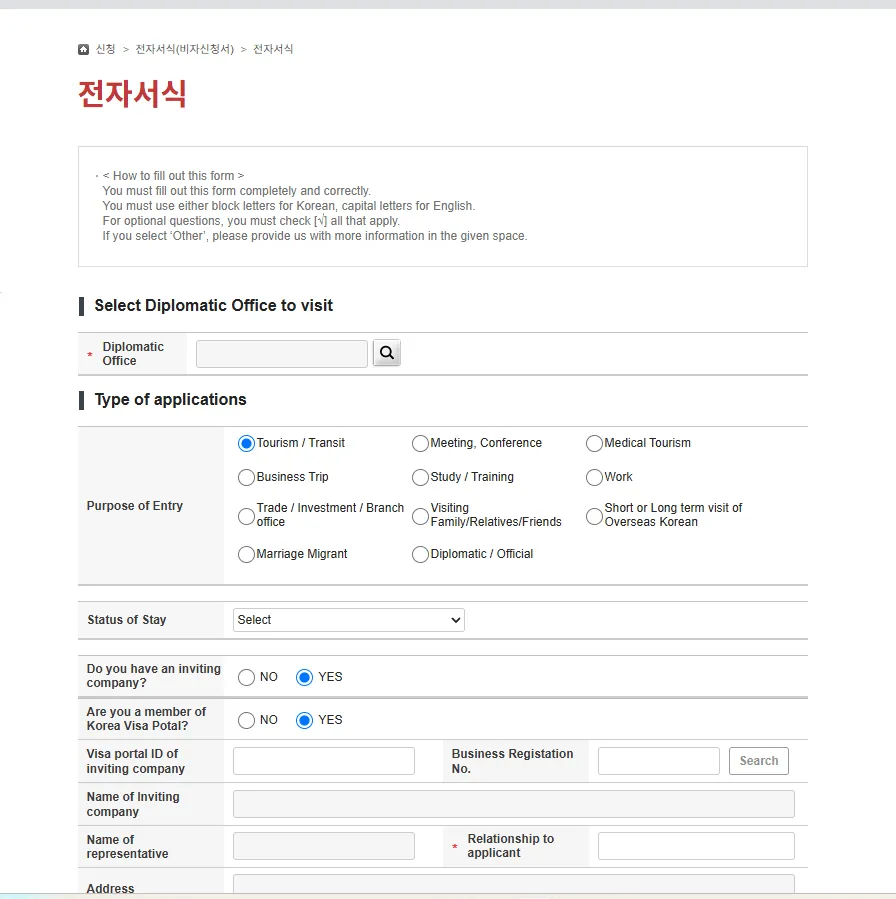
Task: Choose Visiting Family/Relatives/Friends option
Action: tap(420, 516)
